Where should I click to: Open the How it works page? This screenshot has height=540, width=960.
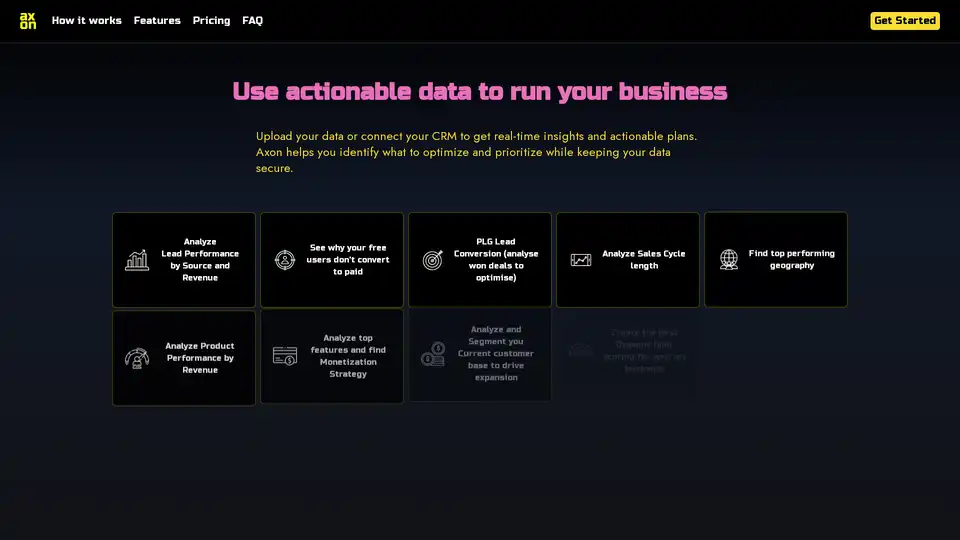86,21
